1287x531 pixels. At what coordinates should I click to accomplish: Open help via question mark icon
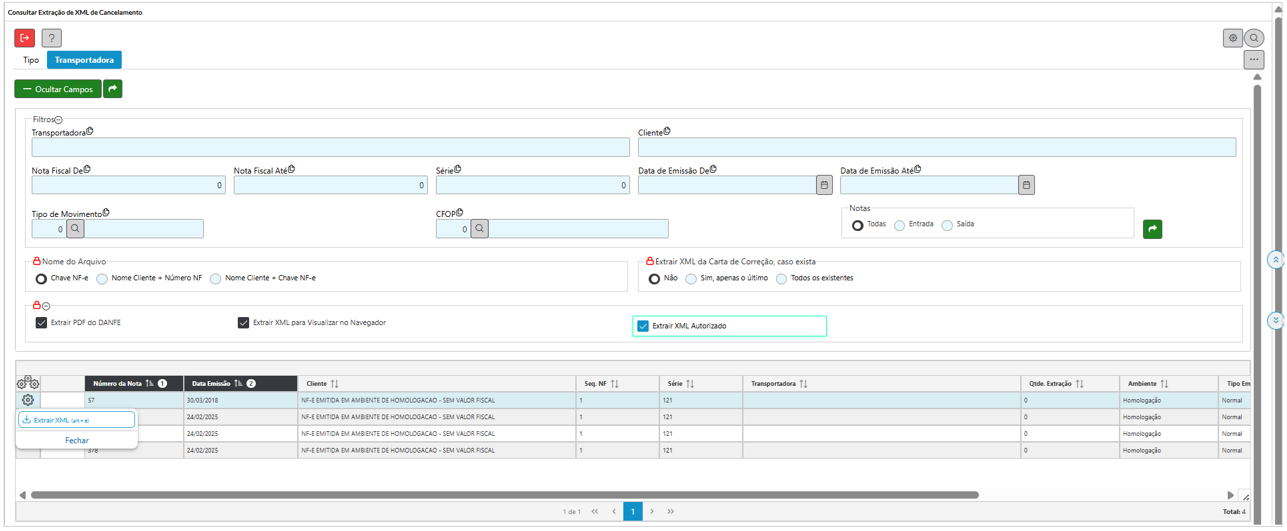pyautogui.click(x=52, y=38)
